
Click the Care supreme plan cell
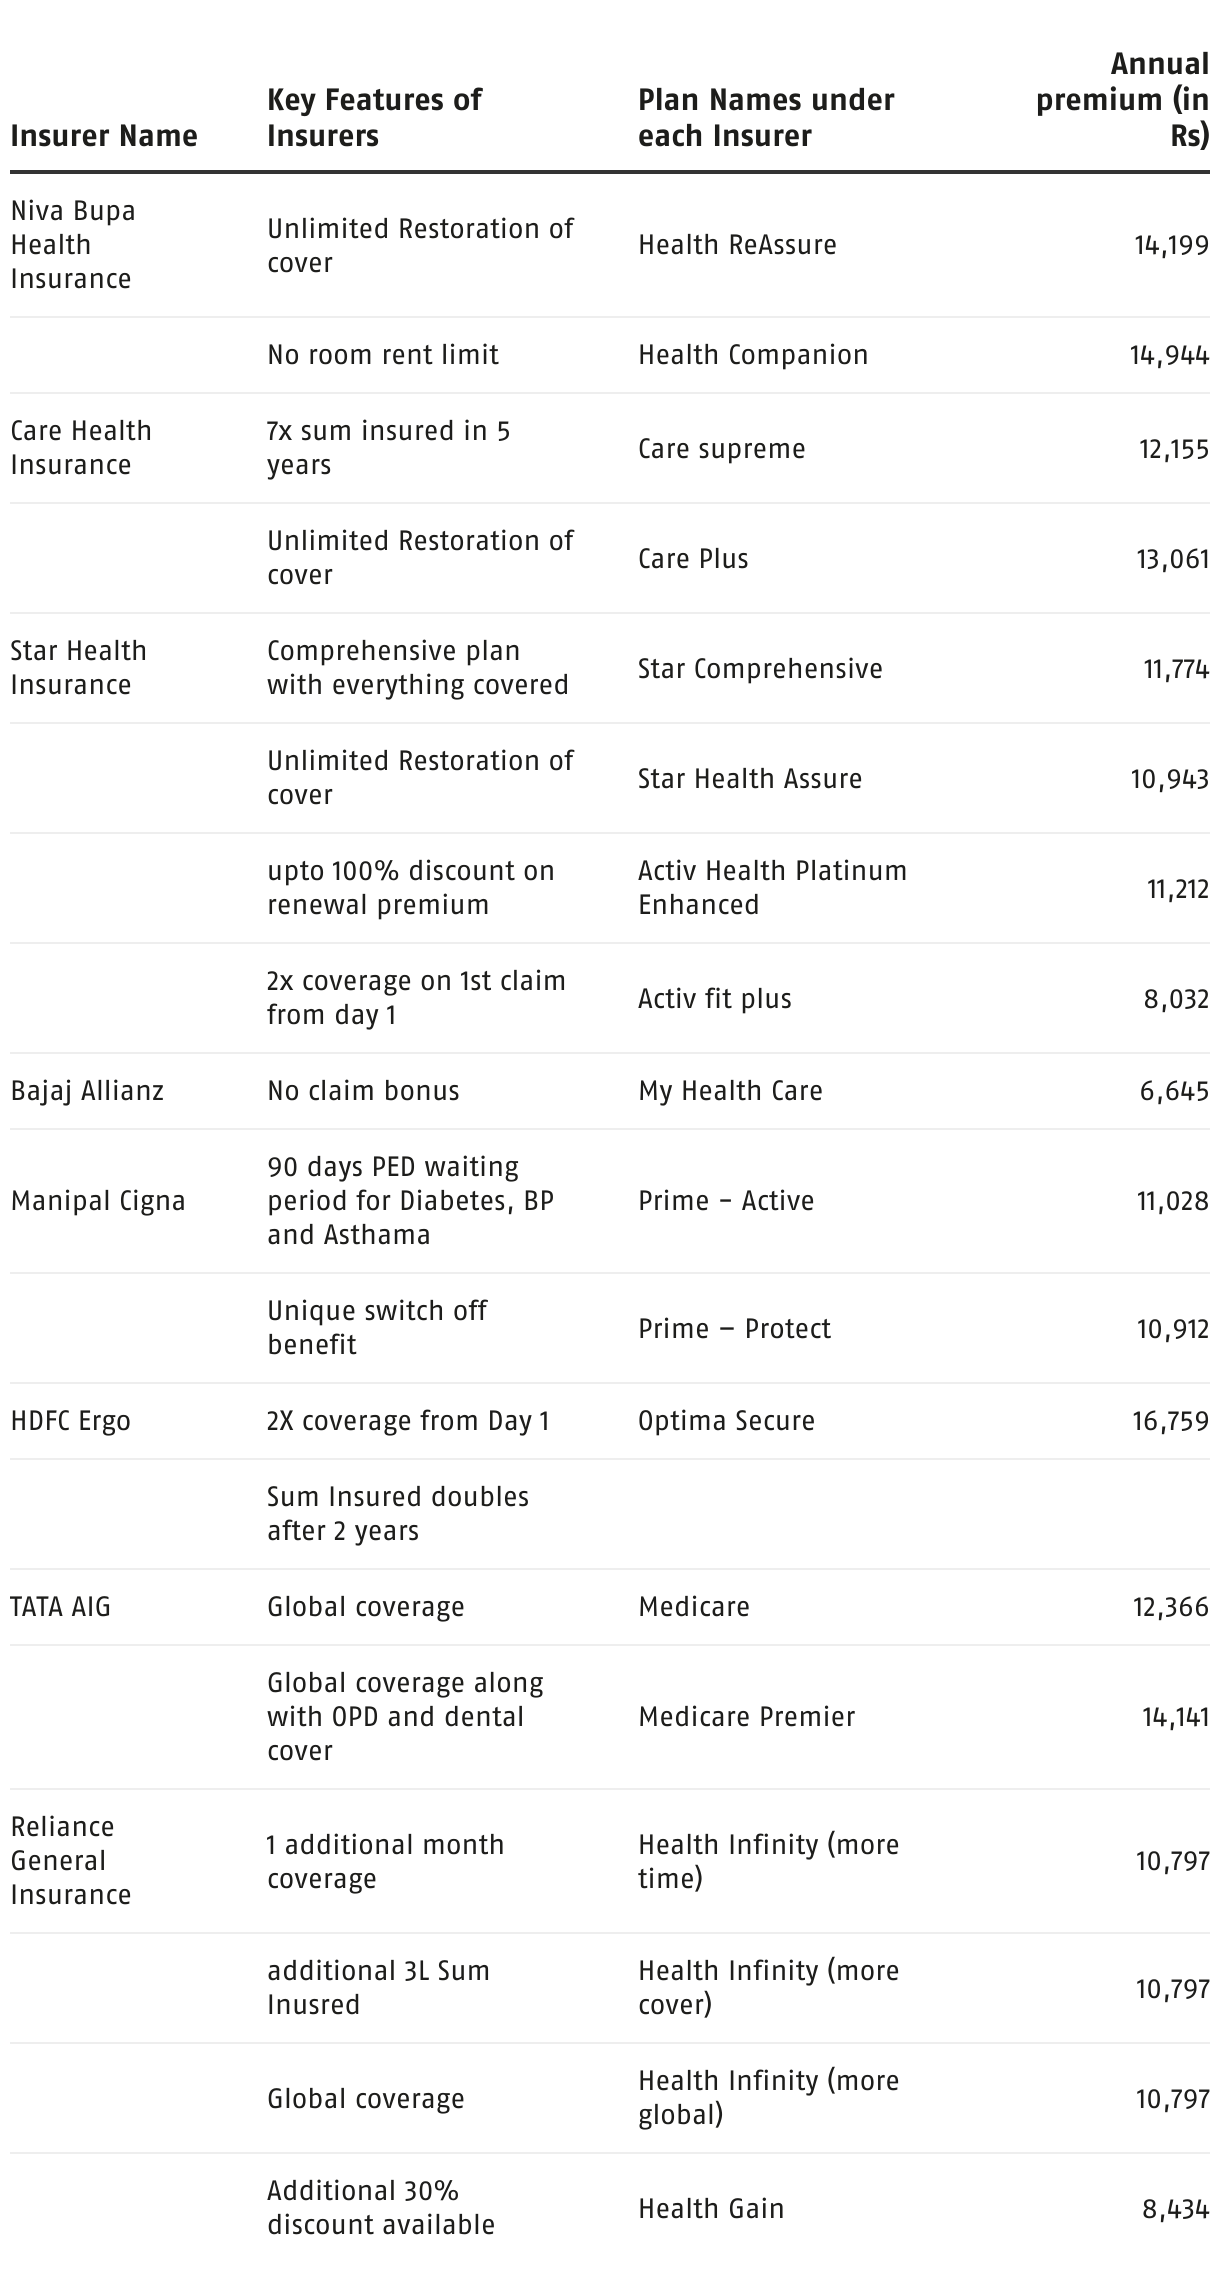coord(721,449)
